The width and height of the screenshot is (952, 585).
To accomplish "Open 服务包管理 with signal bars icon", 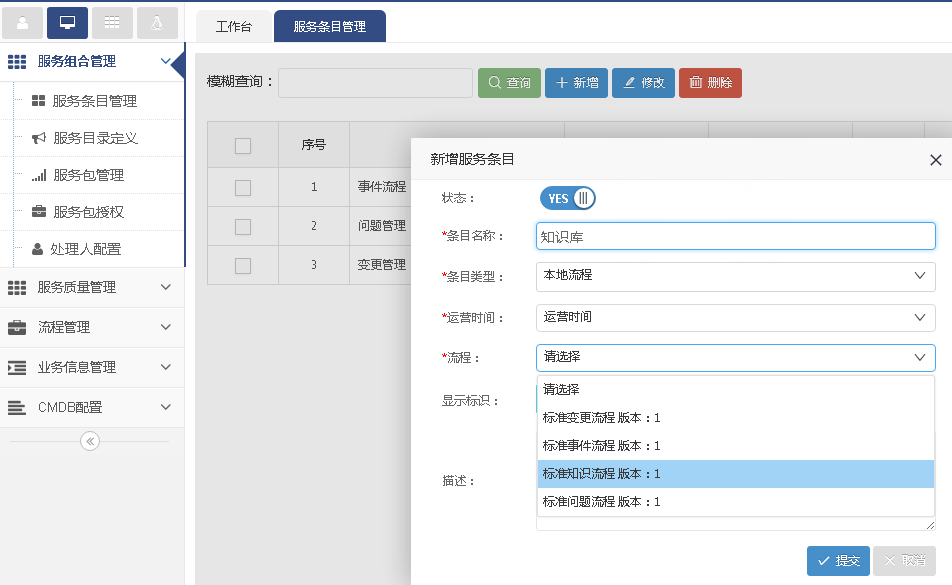I will tap(87, 175).
